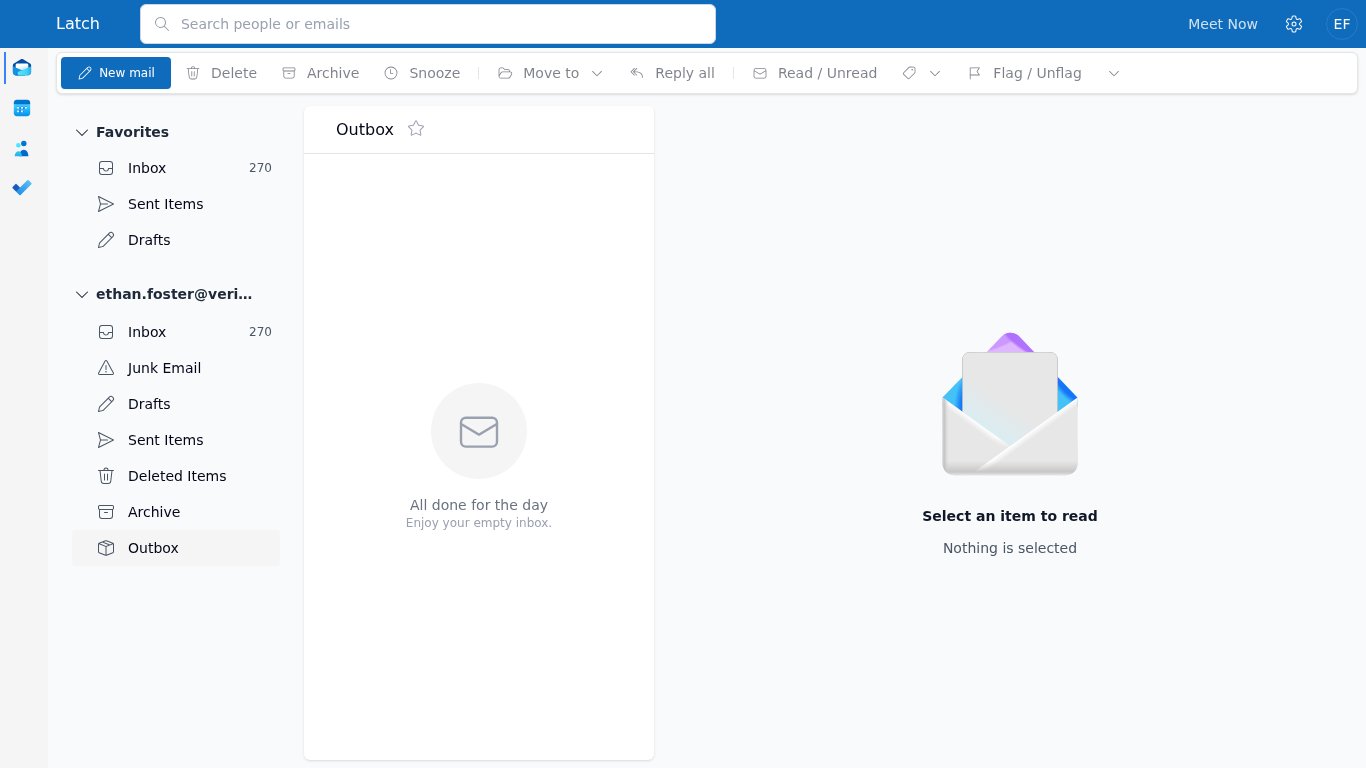The image size is (1366, 768).
Task: Toggle Read / Unread status
Action: 815,73
